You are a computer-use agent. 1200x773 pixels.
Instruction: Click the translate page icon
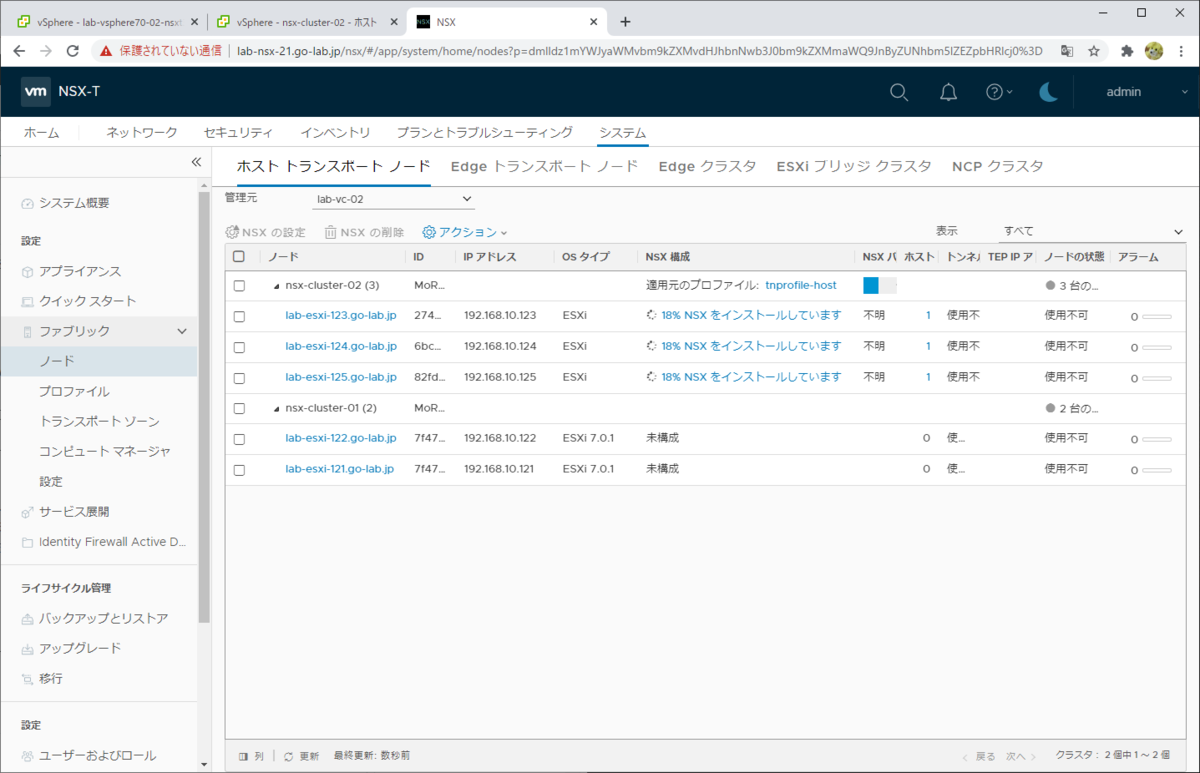[x=1067, y=50]
